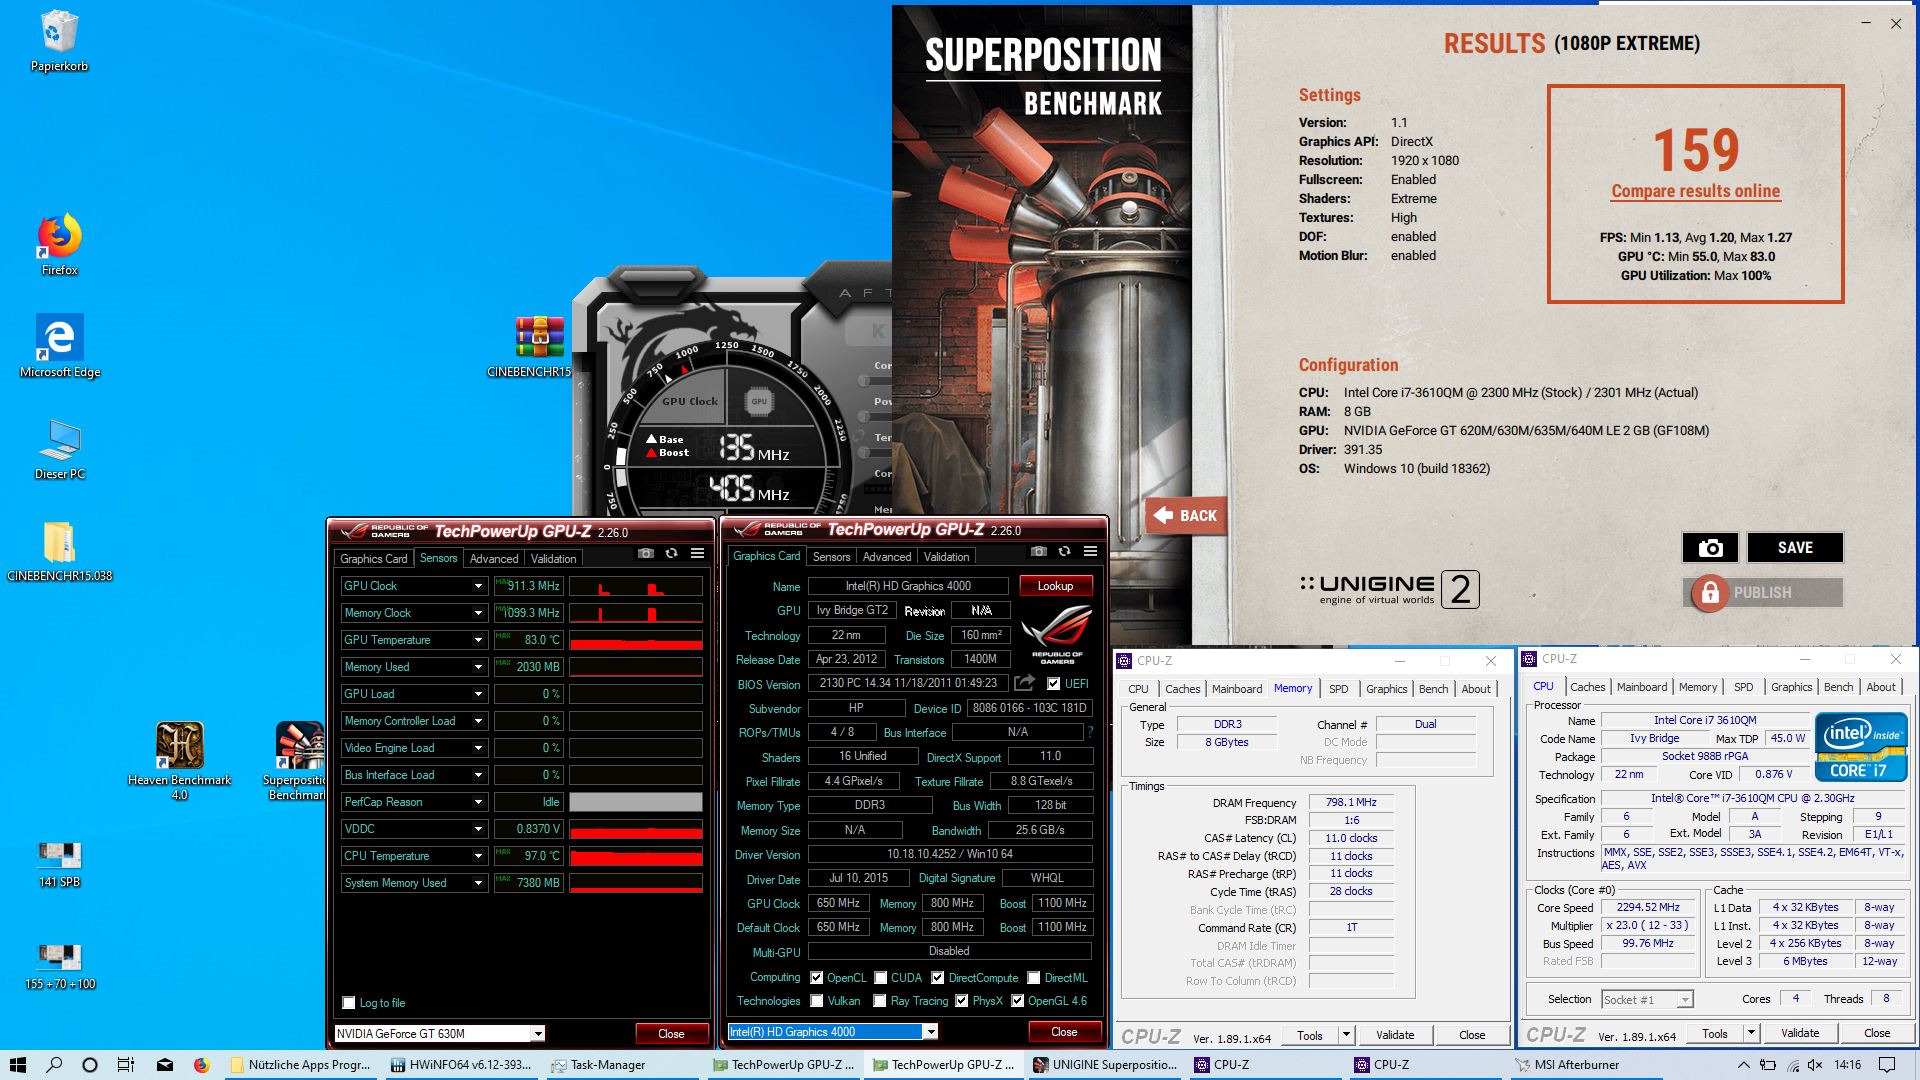Toggle the UEFI checkbox in GPU-Z
The width and height of the screenshot is (1920, 1080).
click(x=1053, y=684)
